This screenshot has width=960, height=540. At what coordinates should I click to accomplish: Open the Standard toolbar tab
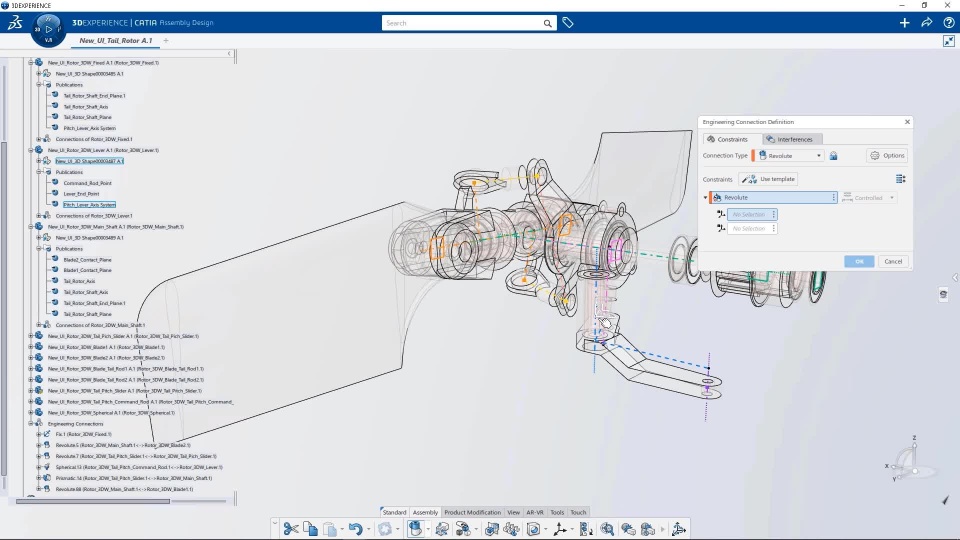(x=394, y=512)
